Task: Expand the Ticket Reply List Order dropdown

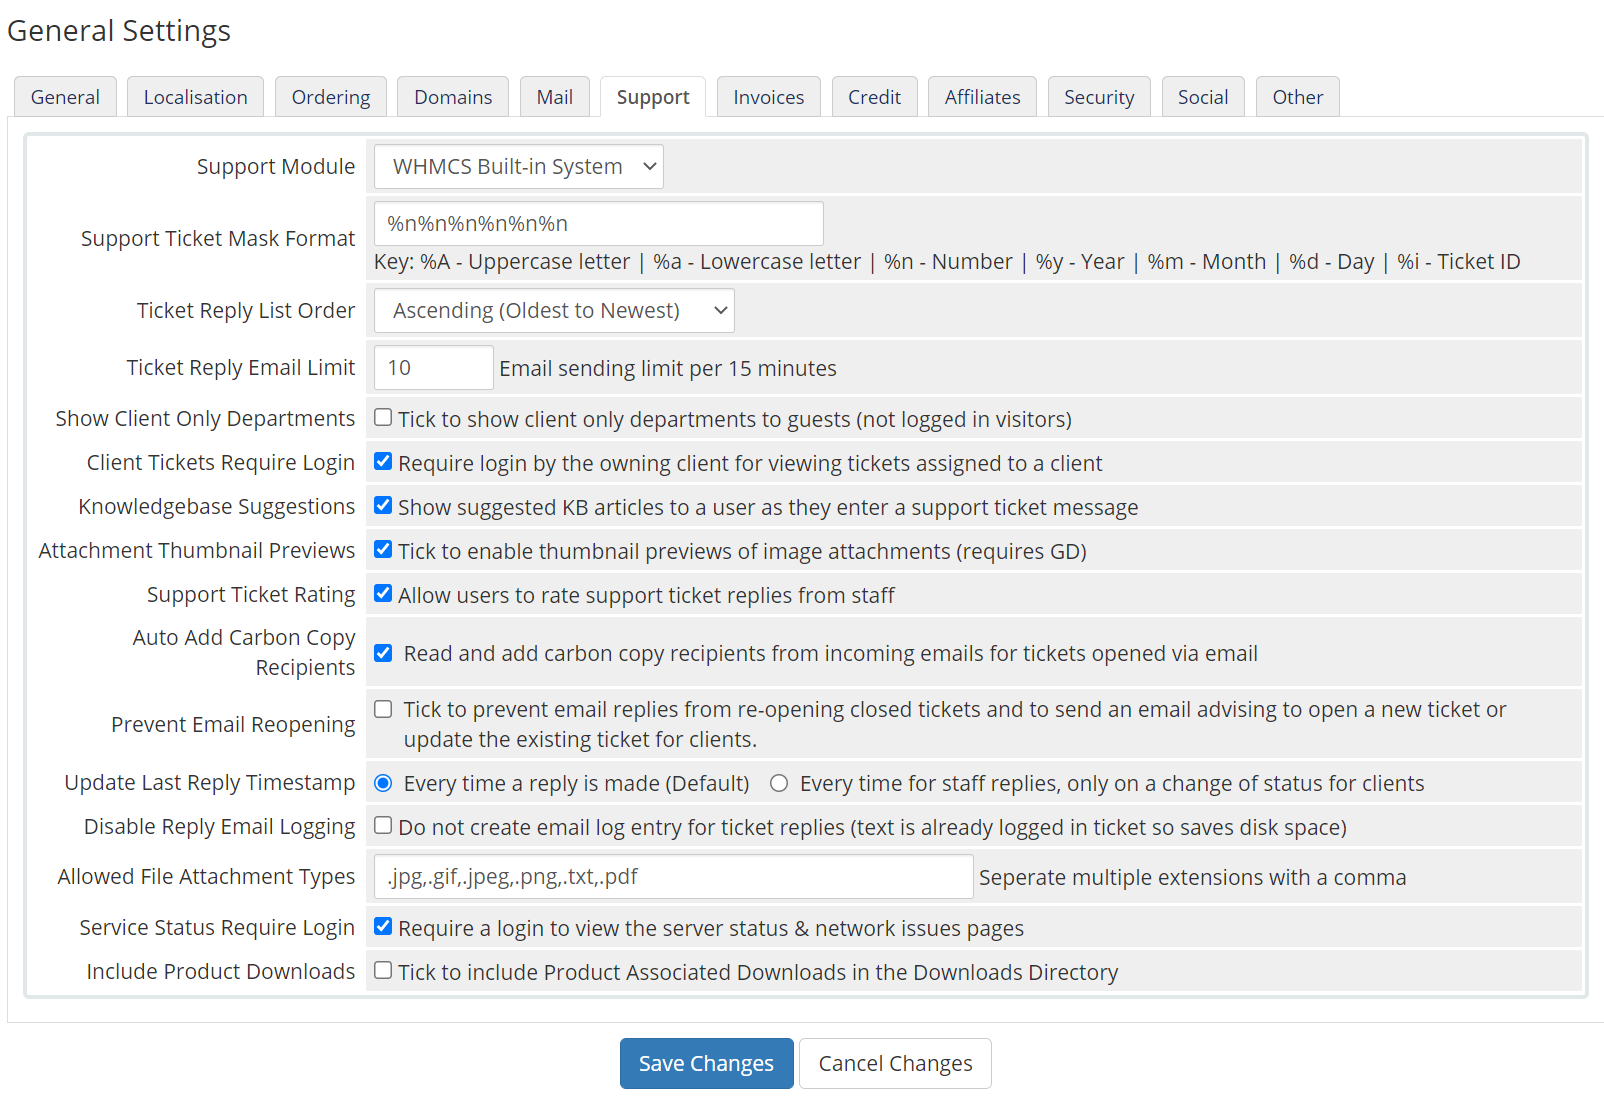Action: [x=553, y=311]
